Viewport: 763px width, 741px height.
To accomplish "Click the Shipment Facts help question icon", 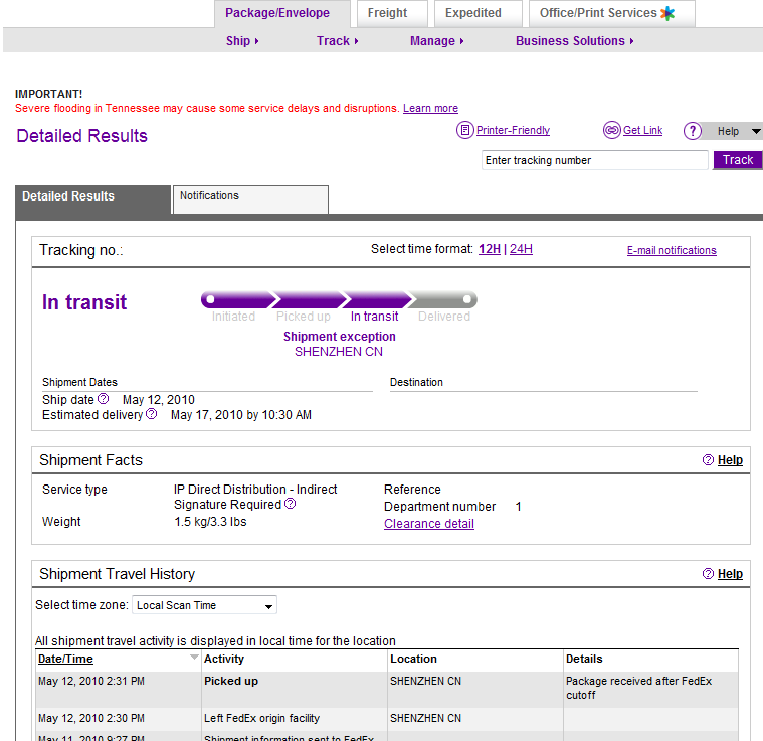I will pyautogui.click(x=708, y=459).
